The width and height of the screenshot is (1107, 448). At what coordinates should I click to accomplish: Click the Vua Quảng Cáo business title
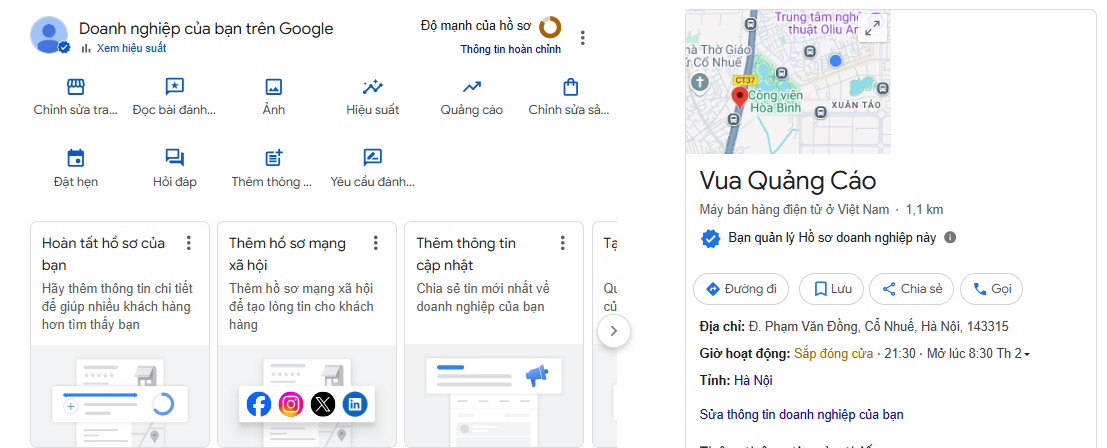click(x=788, y=181)
